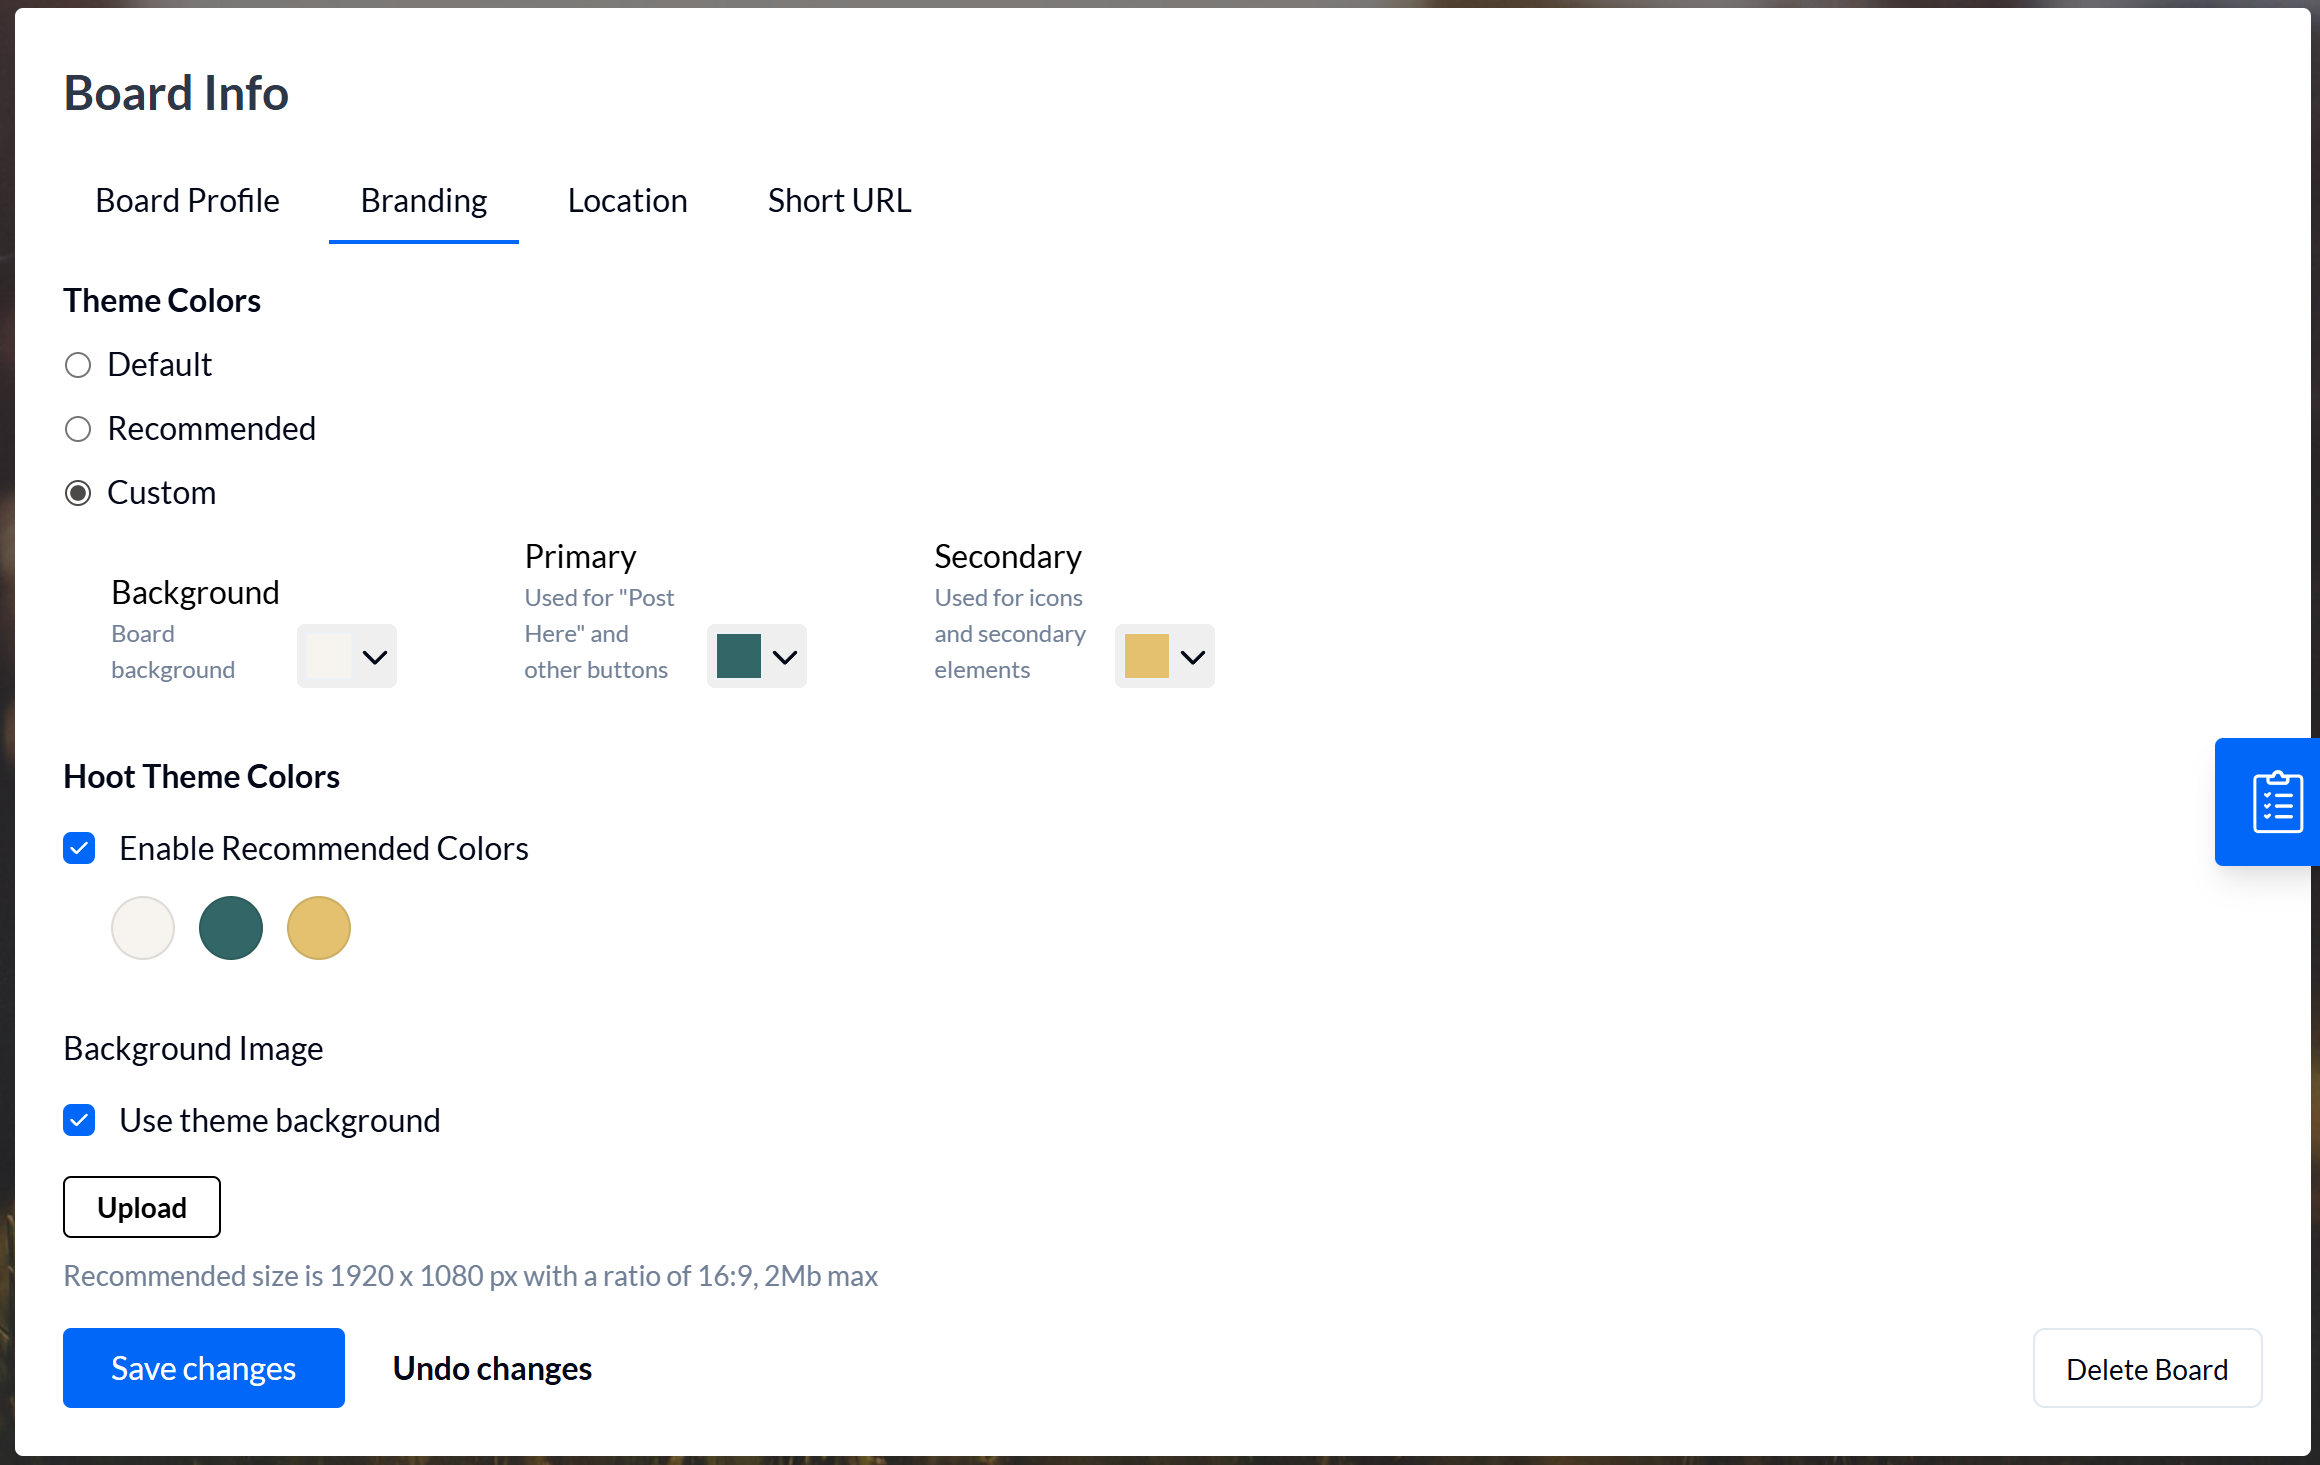
Task: Open the Secondary color dropdown
Action: coord(1164,656)
